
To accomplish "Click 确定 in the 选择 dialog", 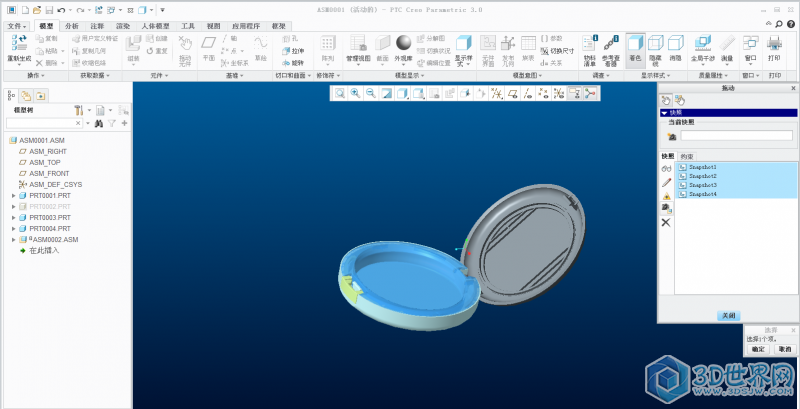I will 758,349.
